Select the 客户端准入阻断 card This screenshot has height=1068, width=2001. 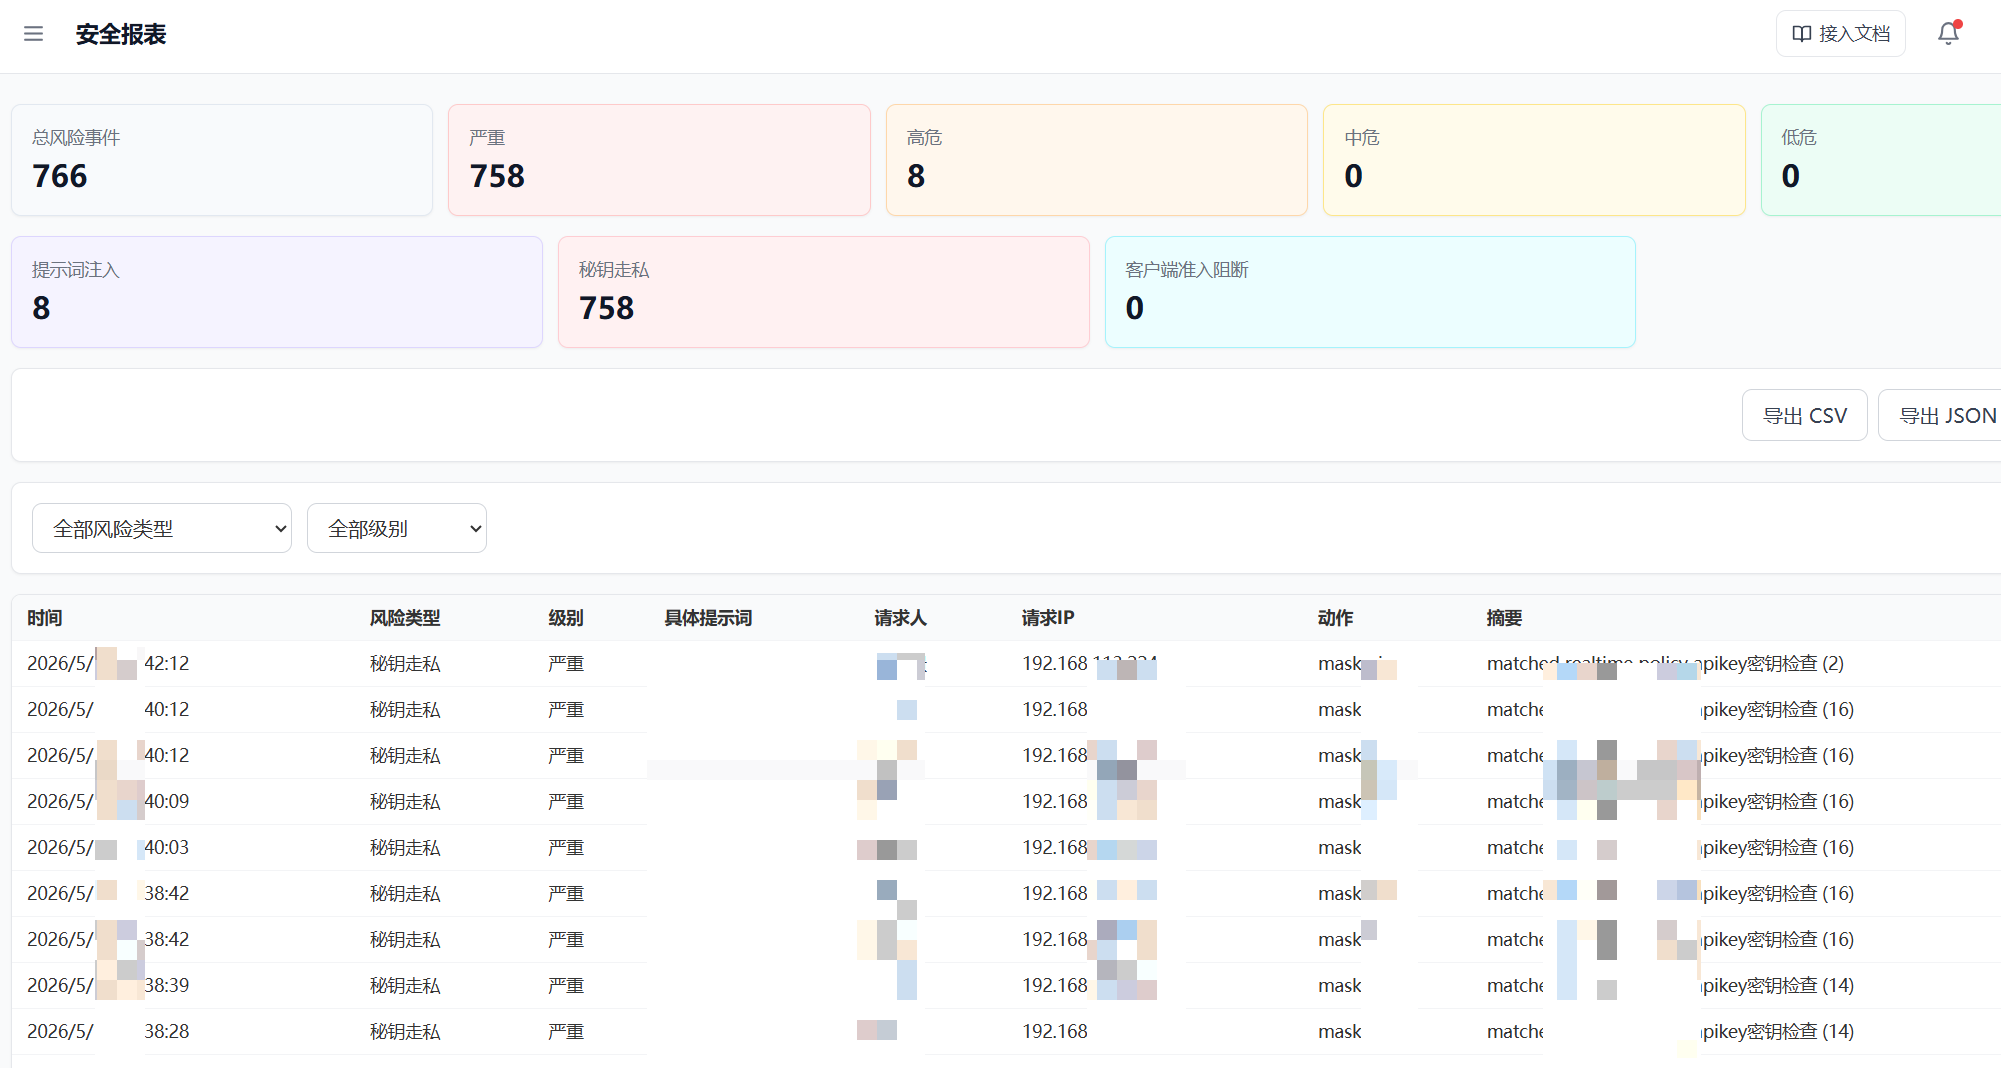point(1370,292)
